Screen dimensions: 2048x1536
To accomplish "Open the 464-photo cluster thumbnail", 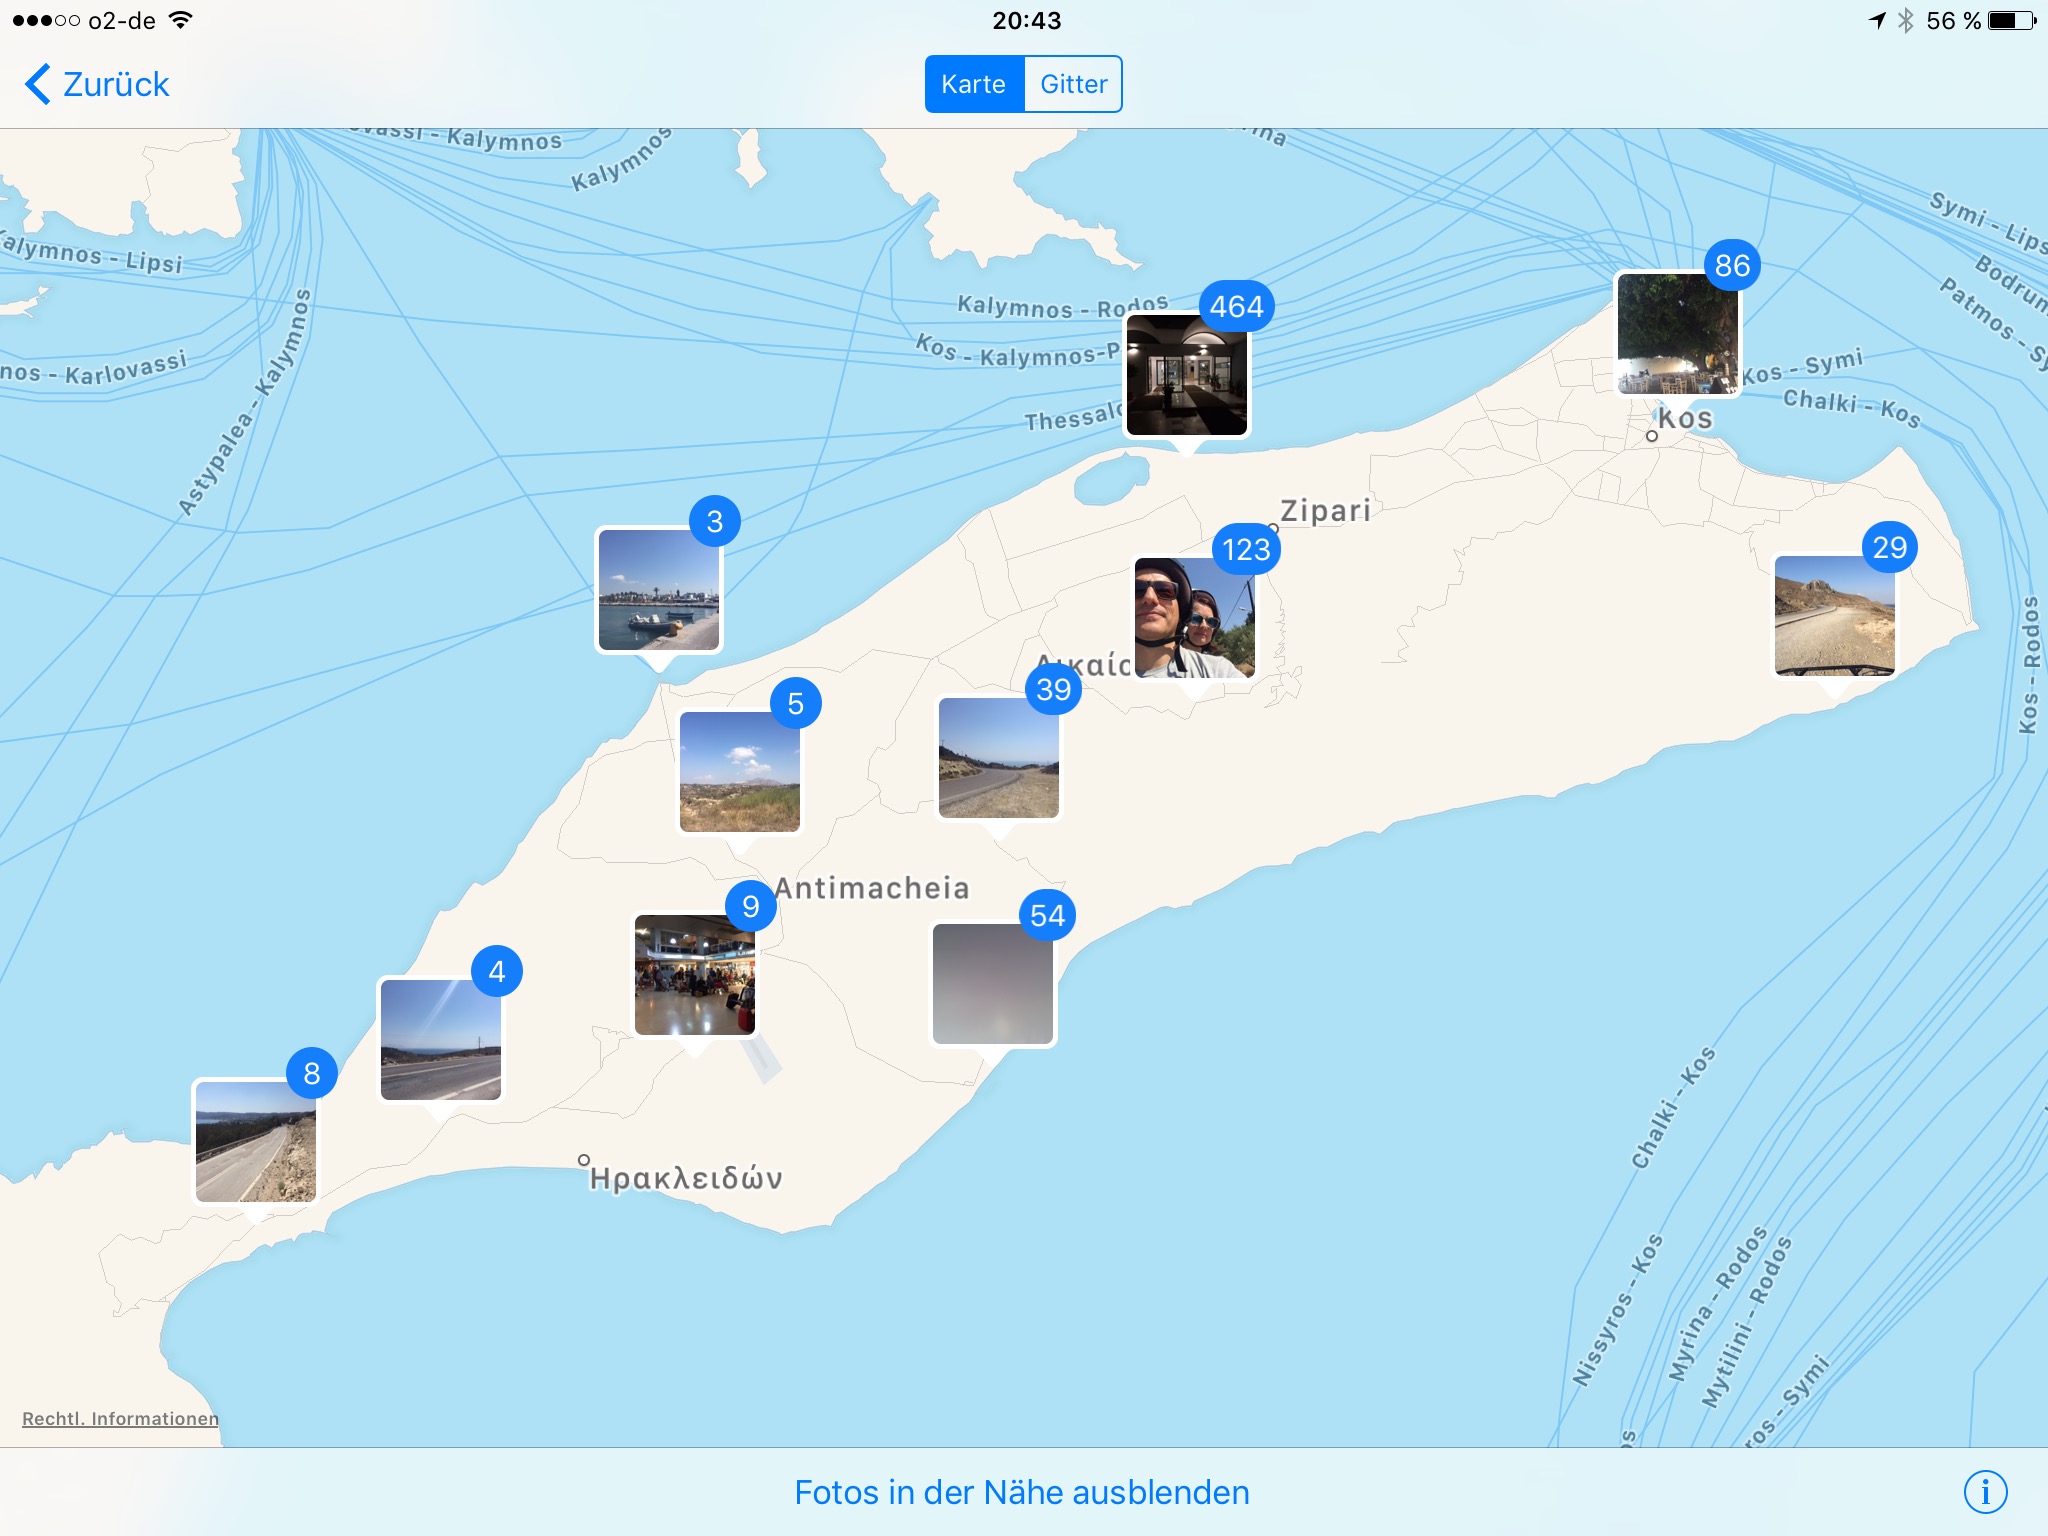I will click(1186, 375).
